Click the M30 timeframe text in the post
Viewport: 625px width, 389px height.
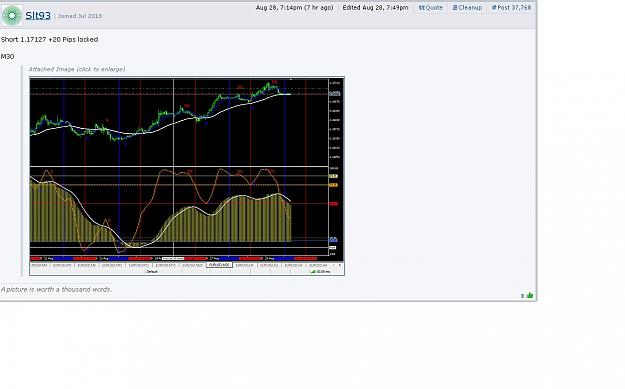pyautogui.click(x=8, y=57)
